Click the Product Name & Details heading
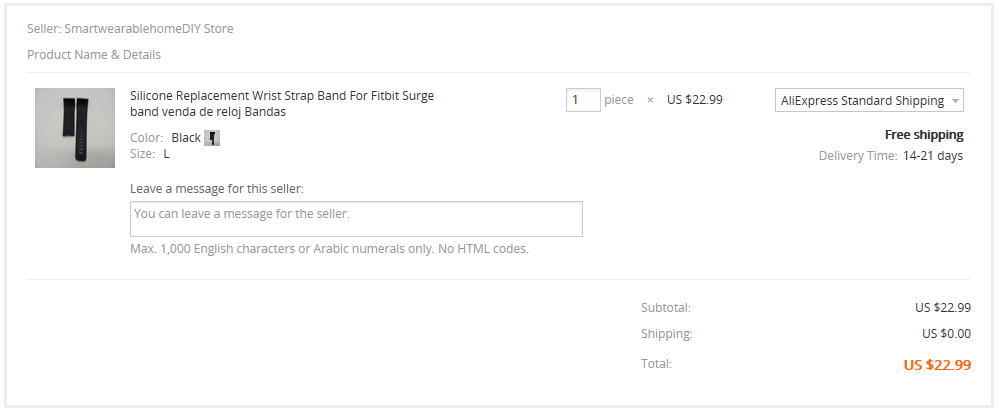Viewport: 999px width, 416px height. click(x=94, y=55)
